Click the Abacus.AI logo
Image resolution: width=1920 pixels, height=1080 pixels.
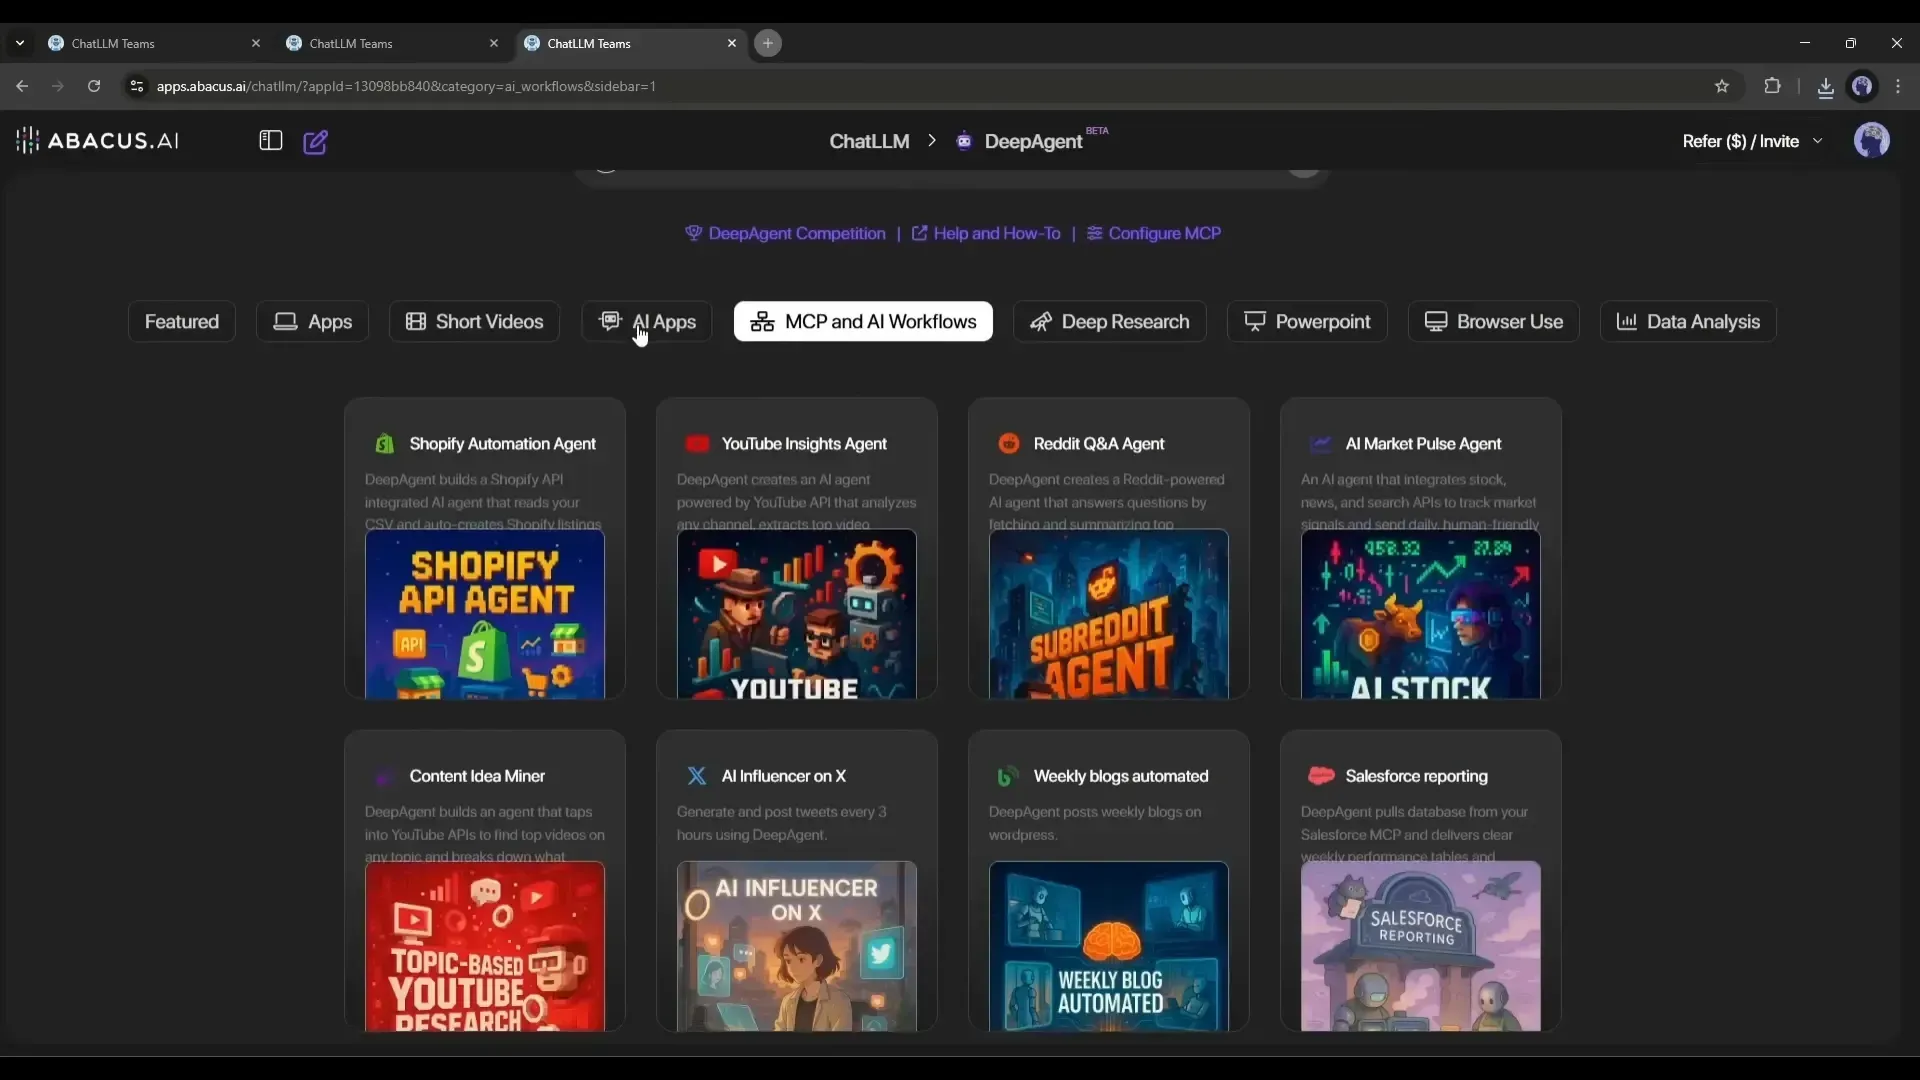coord(98,141)
